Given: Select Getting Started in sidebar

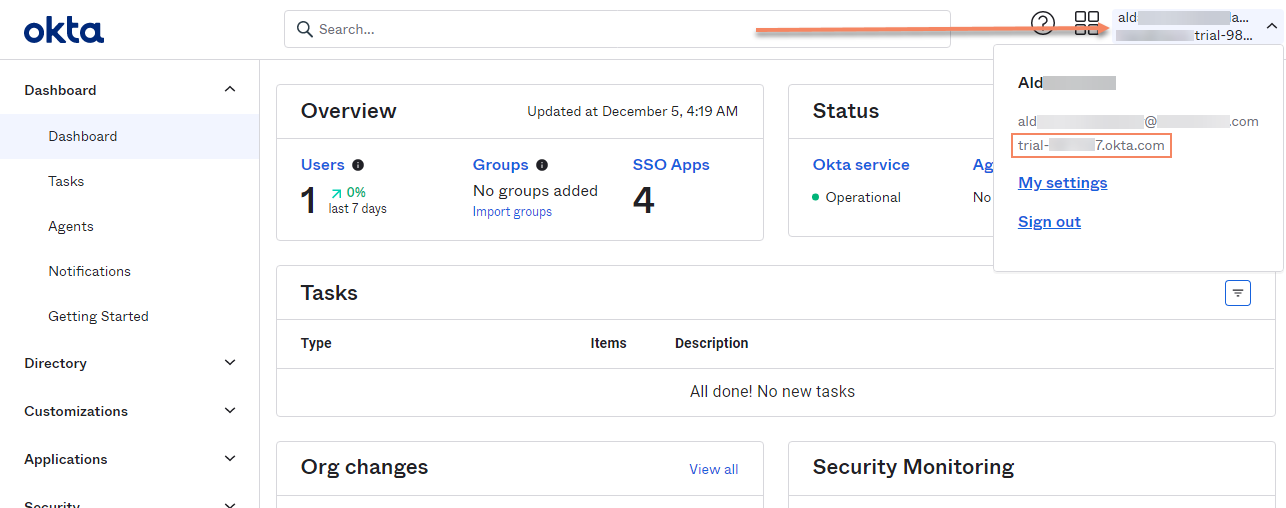Looking at the screenshot, I should tap(98, 316).
